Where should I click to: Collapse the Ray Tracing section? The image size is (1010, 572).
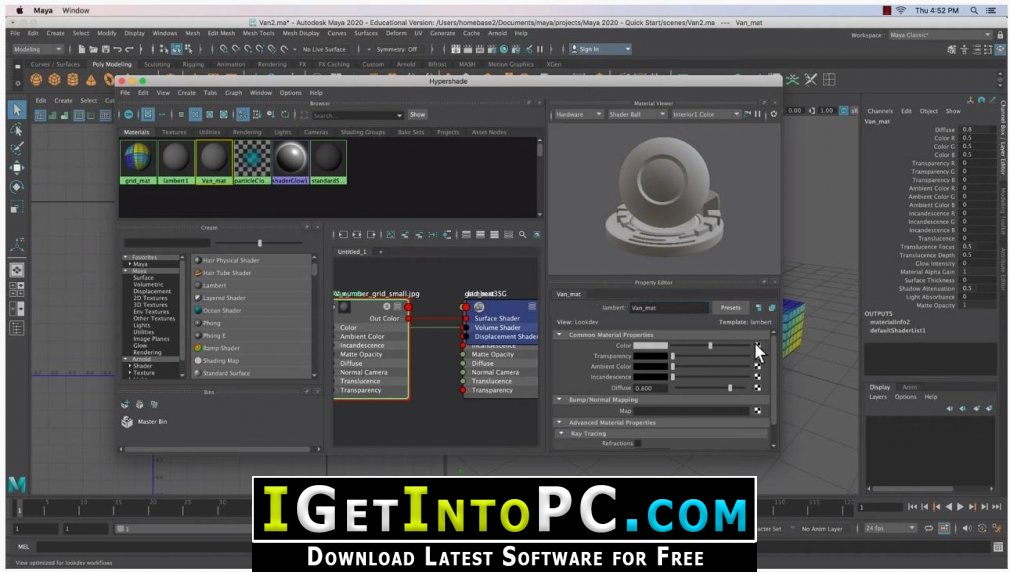(562, 434)
